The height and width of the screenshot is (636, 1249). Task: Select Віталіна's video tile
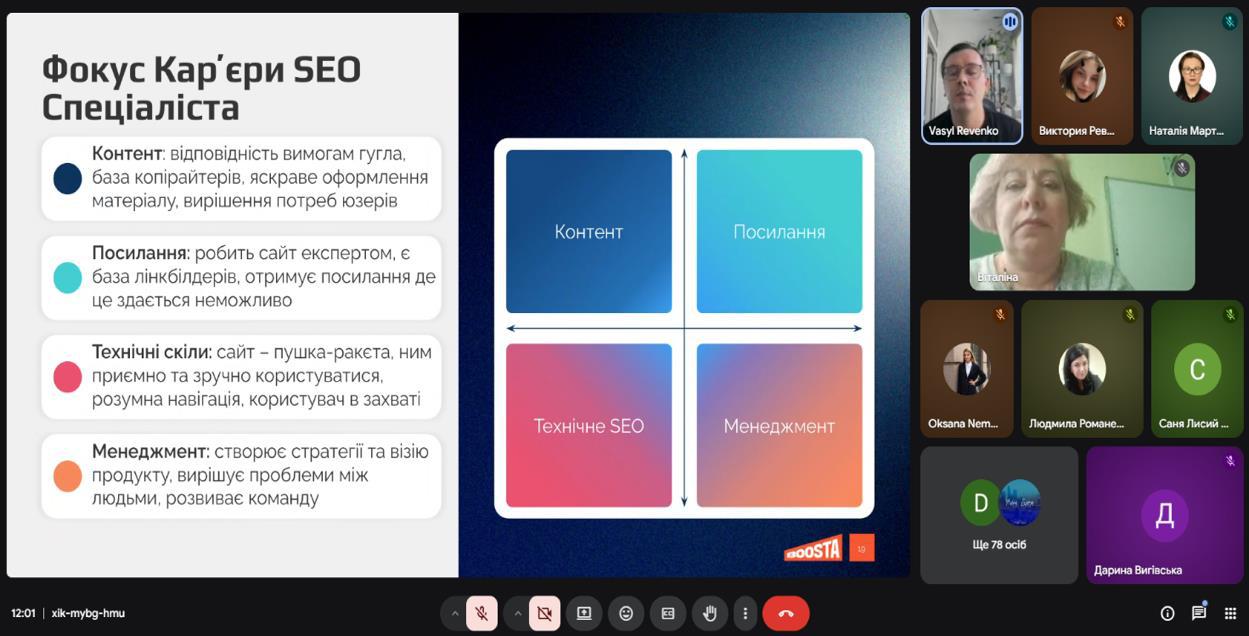[x=1082, y=221]
